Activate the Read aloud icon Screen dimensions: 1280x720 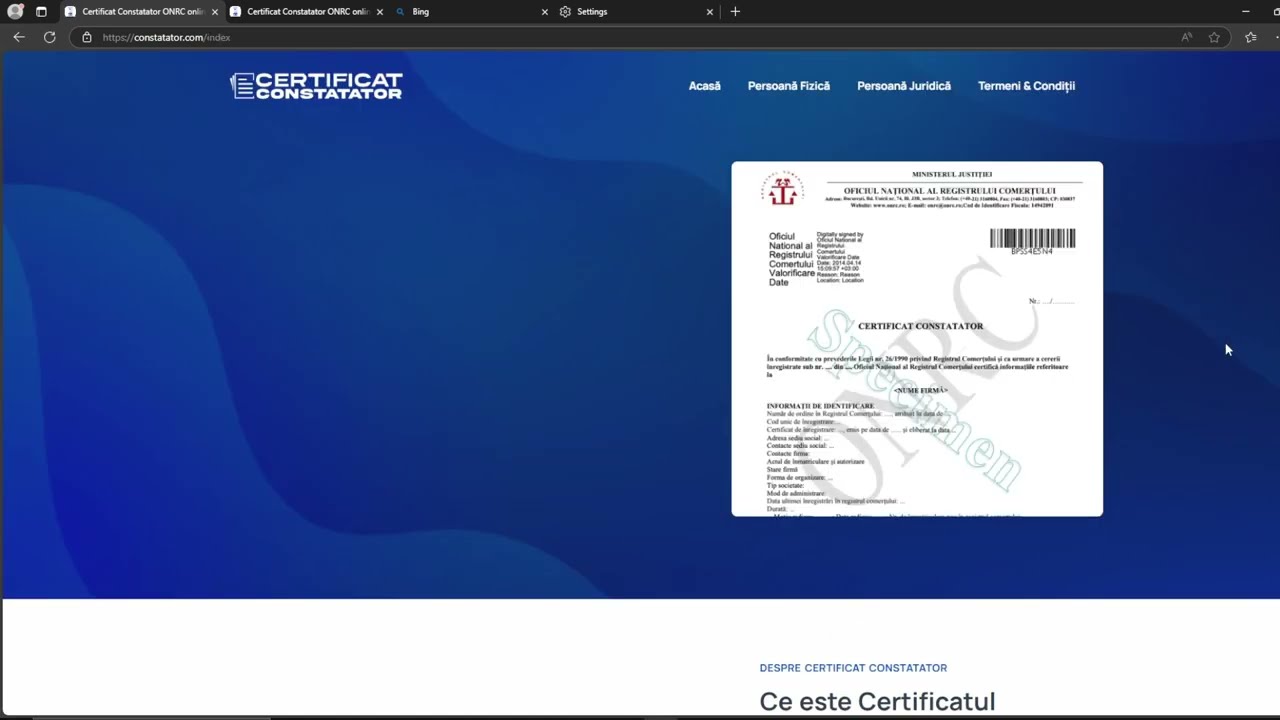(x=1187, y=37)
